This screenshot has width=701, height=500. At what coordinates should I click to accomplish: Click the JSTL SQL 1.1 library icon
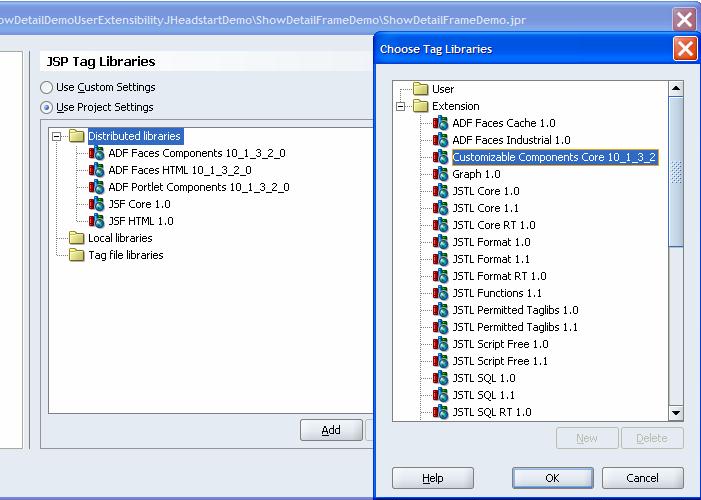tap(440, 395)
